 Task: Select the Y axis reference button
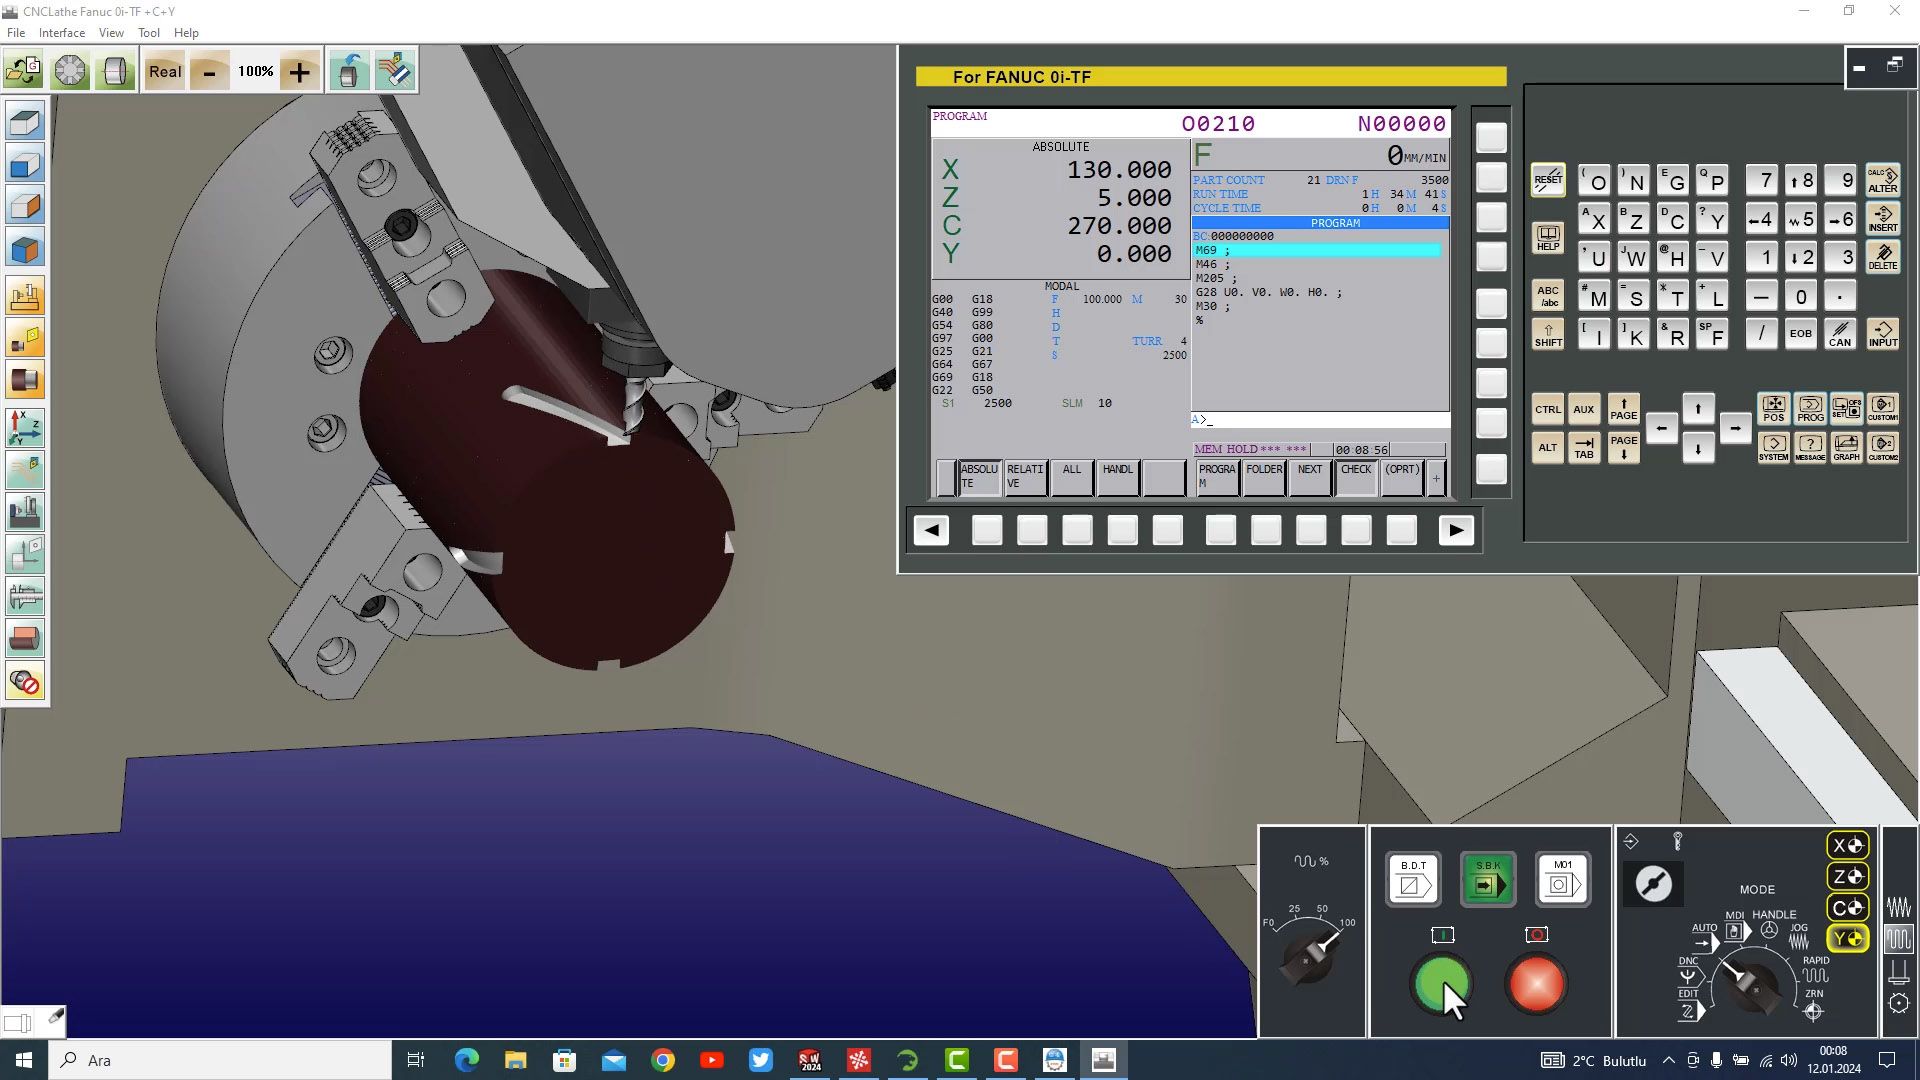[1847, 939]
